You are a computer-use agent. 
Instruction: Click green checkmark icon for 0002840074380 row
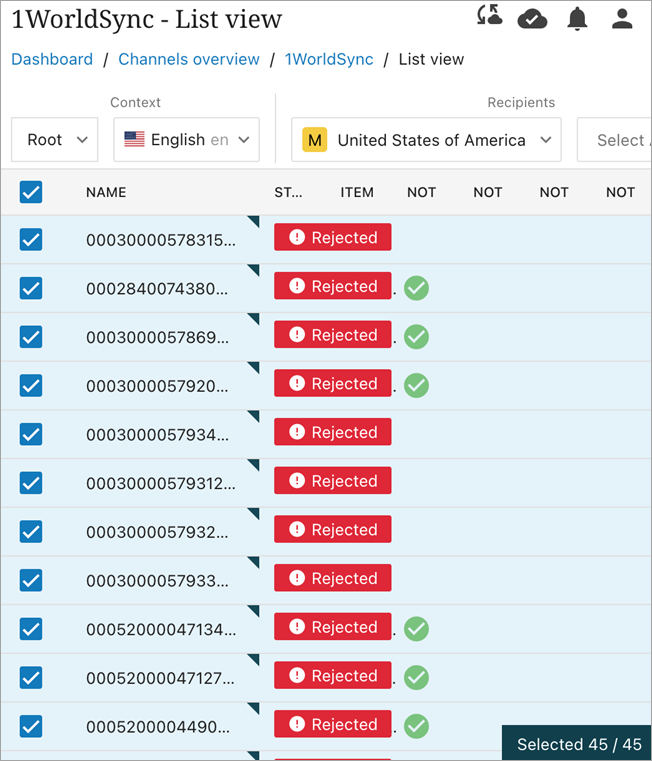(x=417, y=288)
